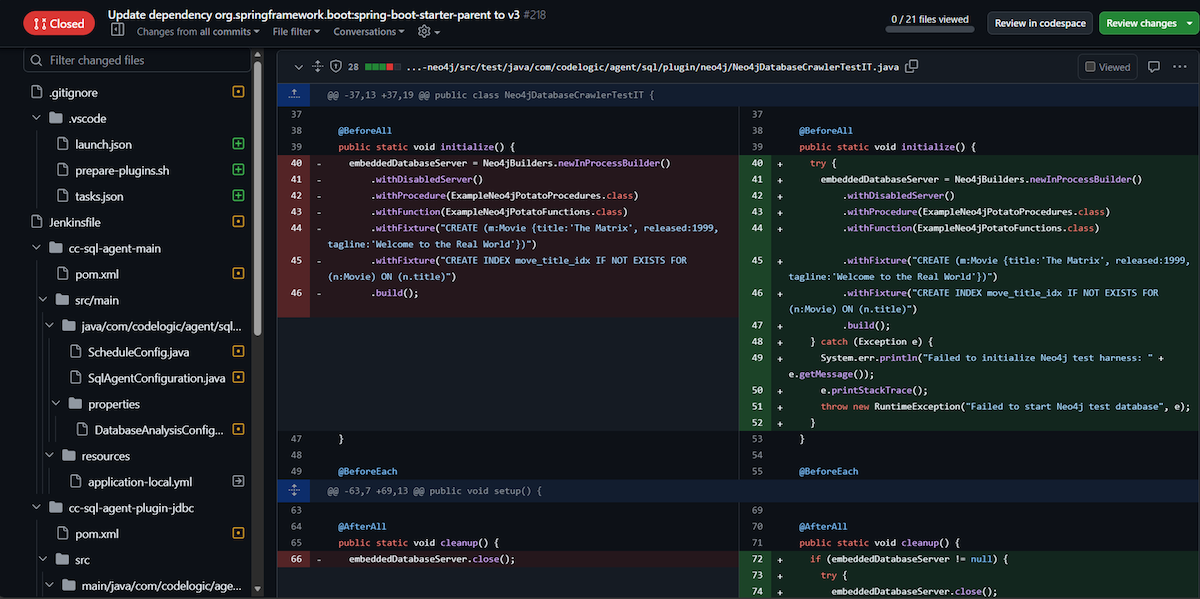
Task: Expand hidden lines before the setup() hunk
Action: [x=294, y=491]
